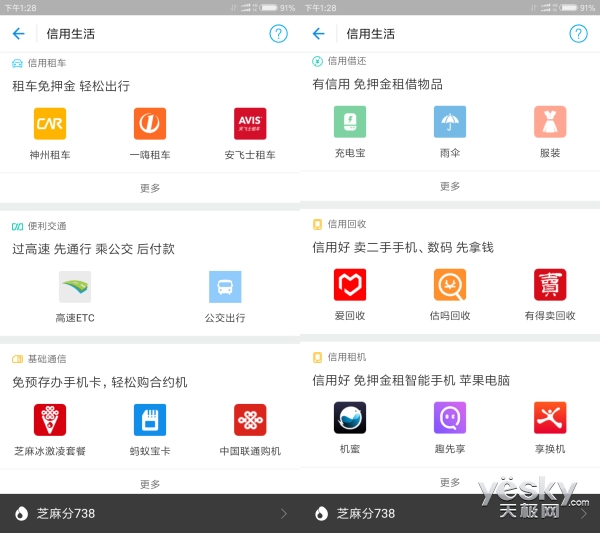The image size is (600, 533).
Task: Open 雨伞 umbrella rental icon
Action: point(450,122)
